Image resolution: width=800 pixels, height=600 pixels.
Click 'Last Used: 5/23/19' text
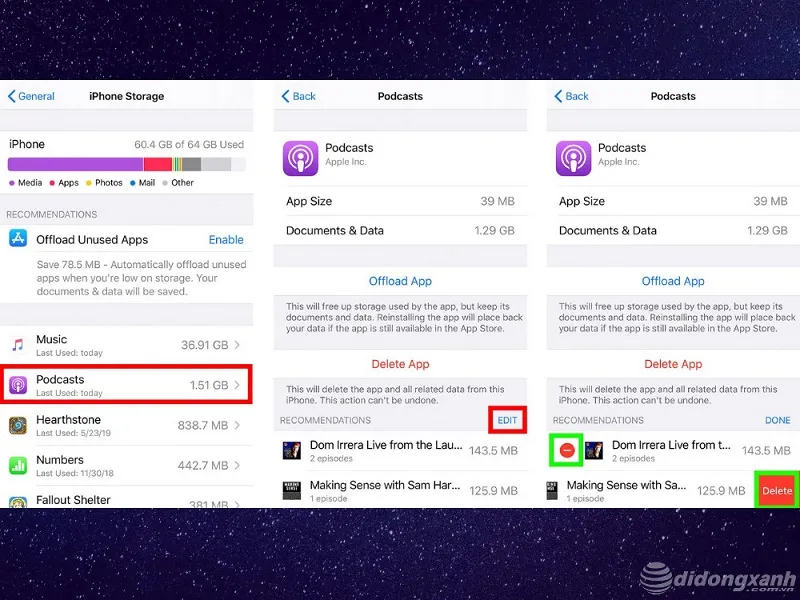coord(73,433)
